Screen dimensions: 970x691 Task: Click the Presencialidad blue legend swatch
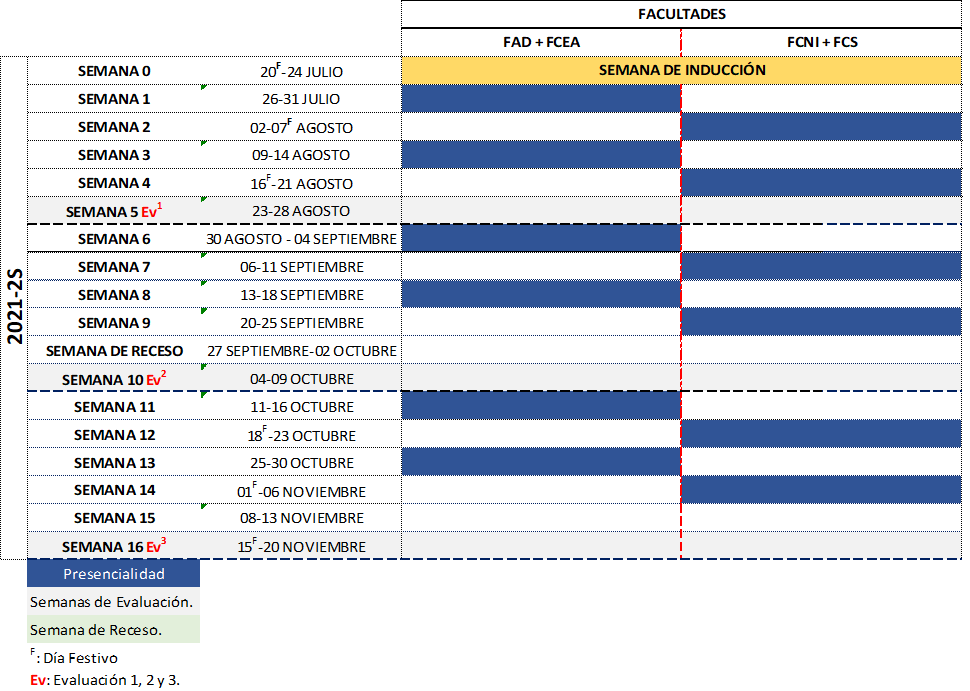(x=114, y=574)
